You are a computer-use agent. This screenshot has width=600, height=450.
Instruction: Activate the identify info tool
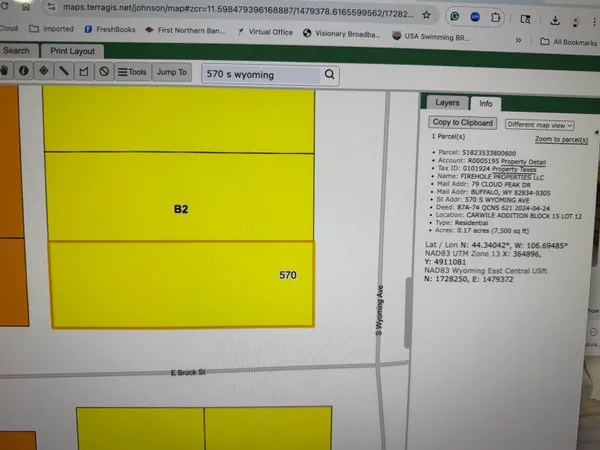click(x=24, y=71)
